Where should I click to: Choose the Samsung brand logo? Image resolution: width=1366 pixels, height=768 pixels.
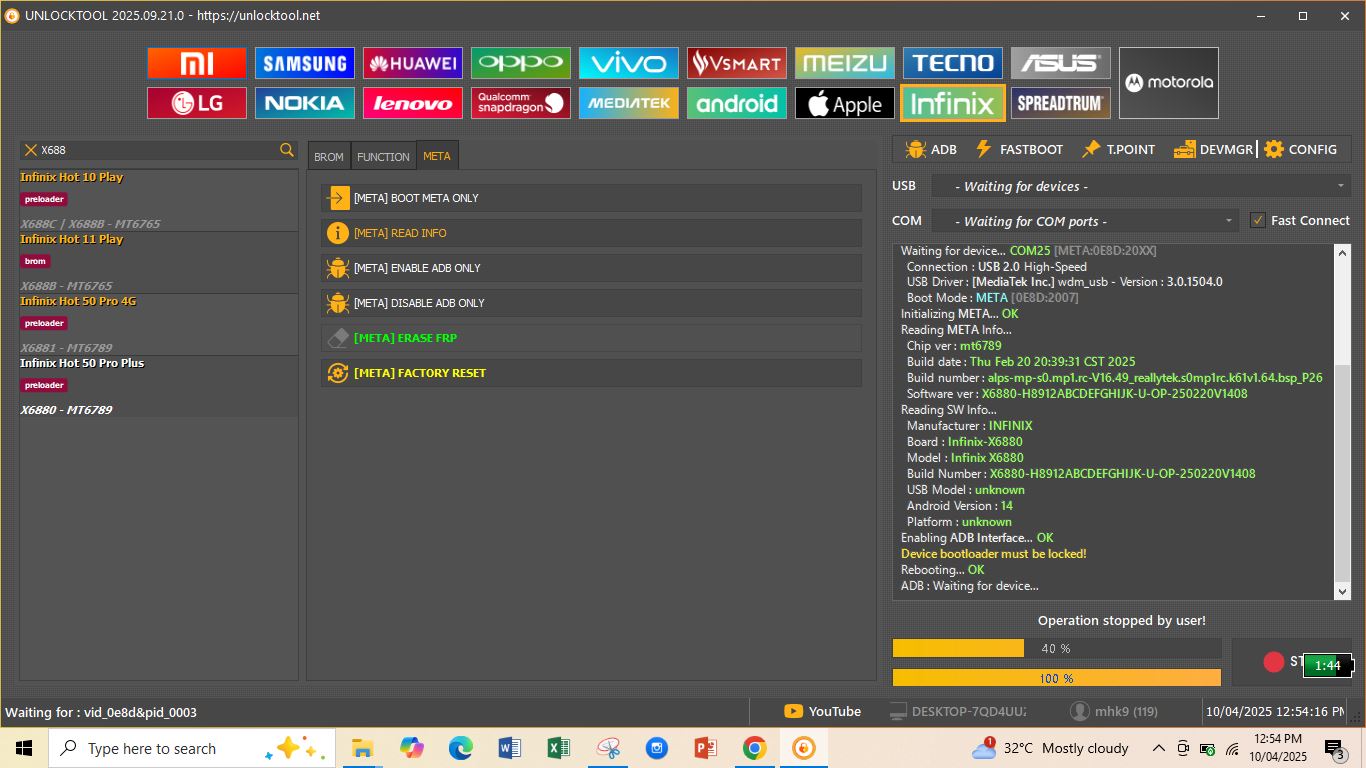coord(304,63)
